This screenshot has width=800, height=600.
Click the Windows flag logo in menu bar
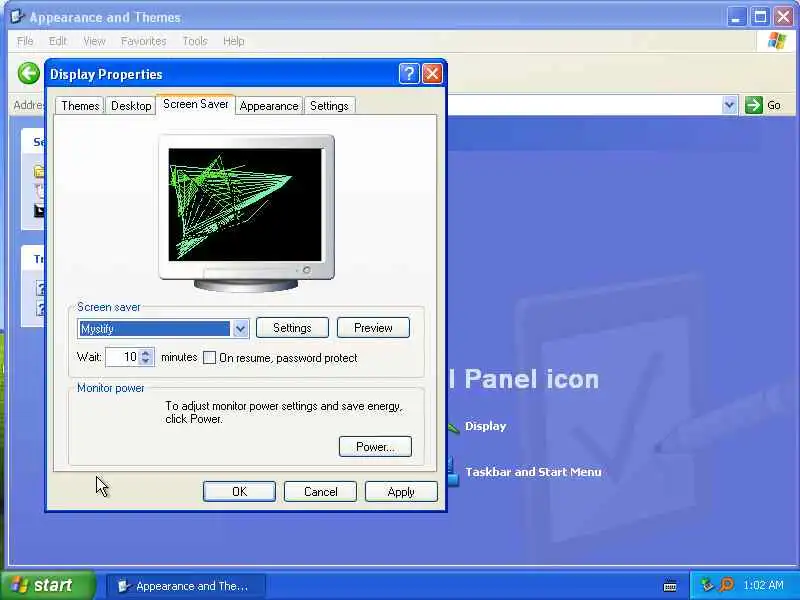pos(777,41)
